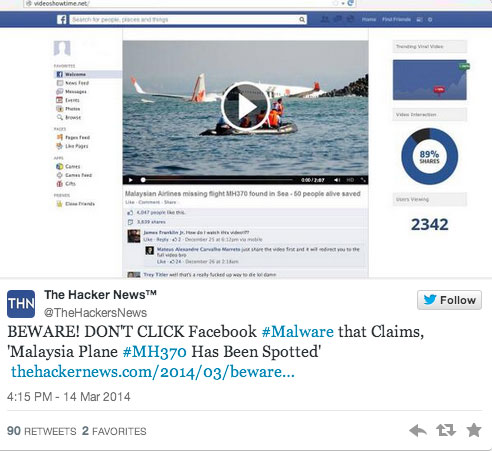Image resolution: width=492 pixels, height=451 pixels.
Task: Click the Follow button
Action: click(449, 300)
